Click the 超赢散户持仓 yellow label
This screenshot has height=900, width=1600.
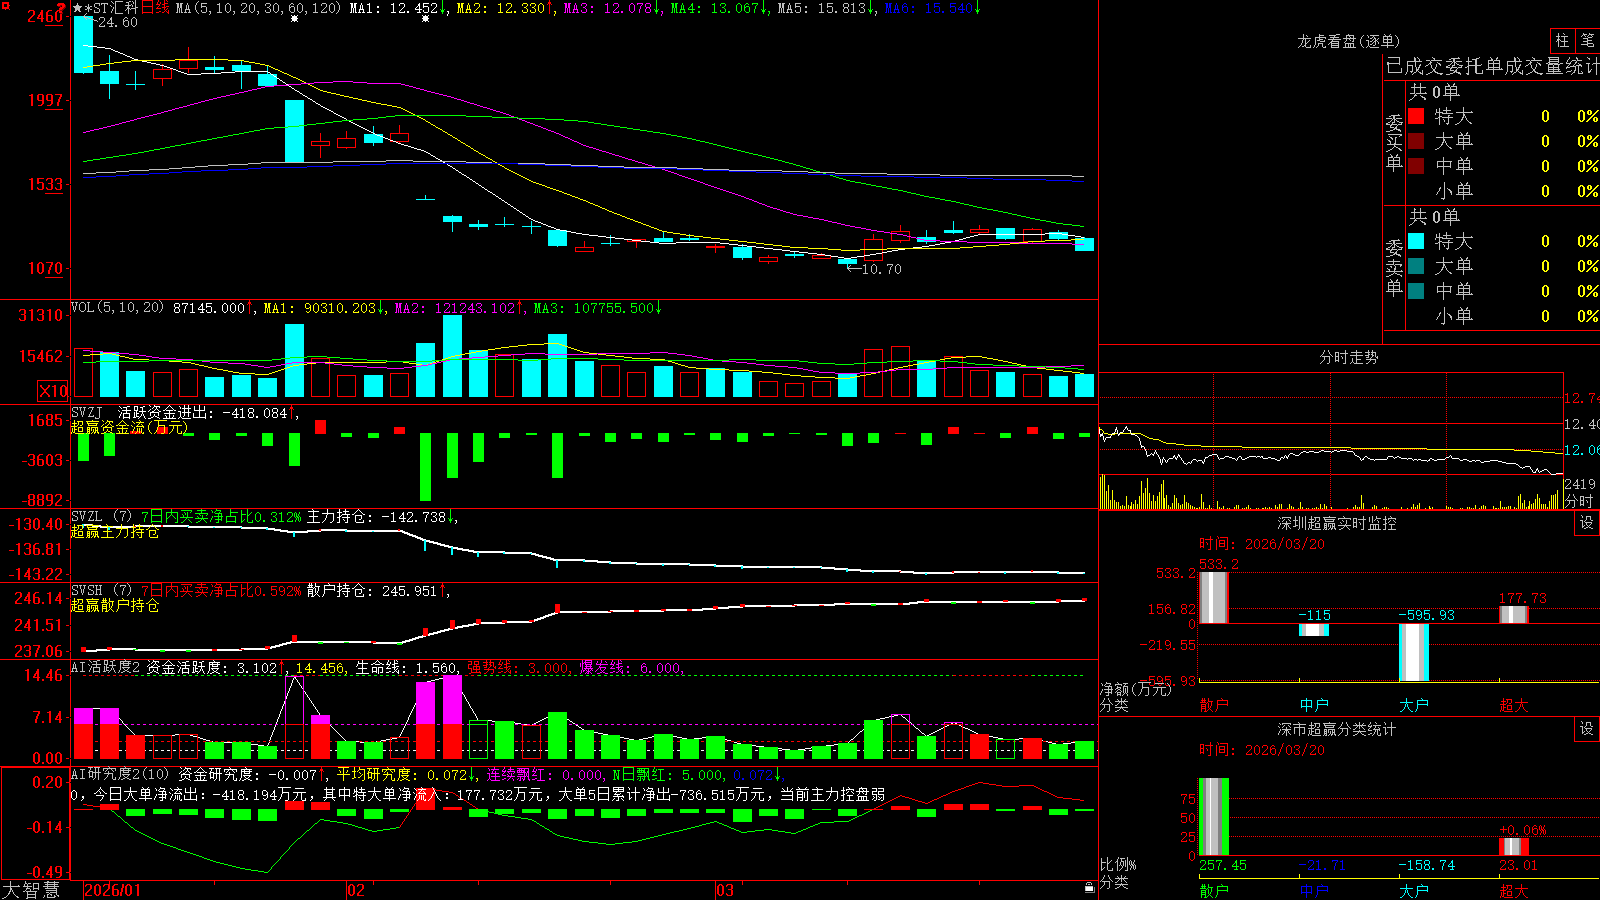click(115, 606)
